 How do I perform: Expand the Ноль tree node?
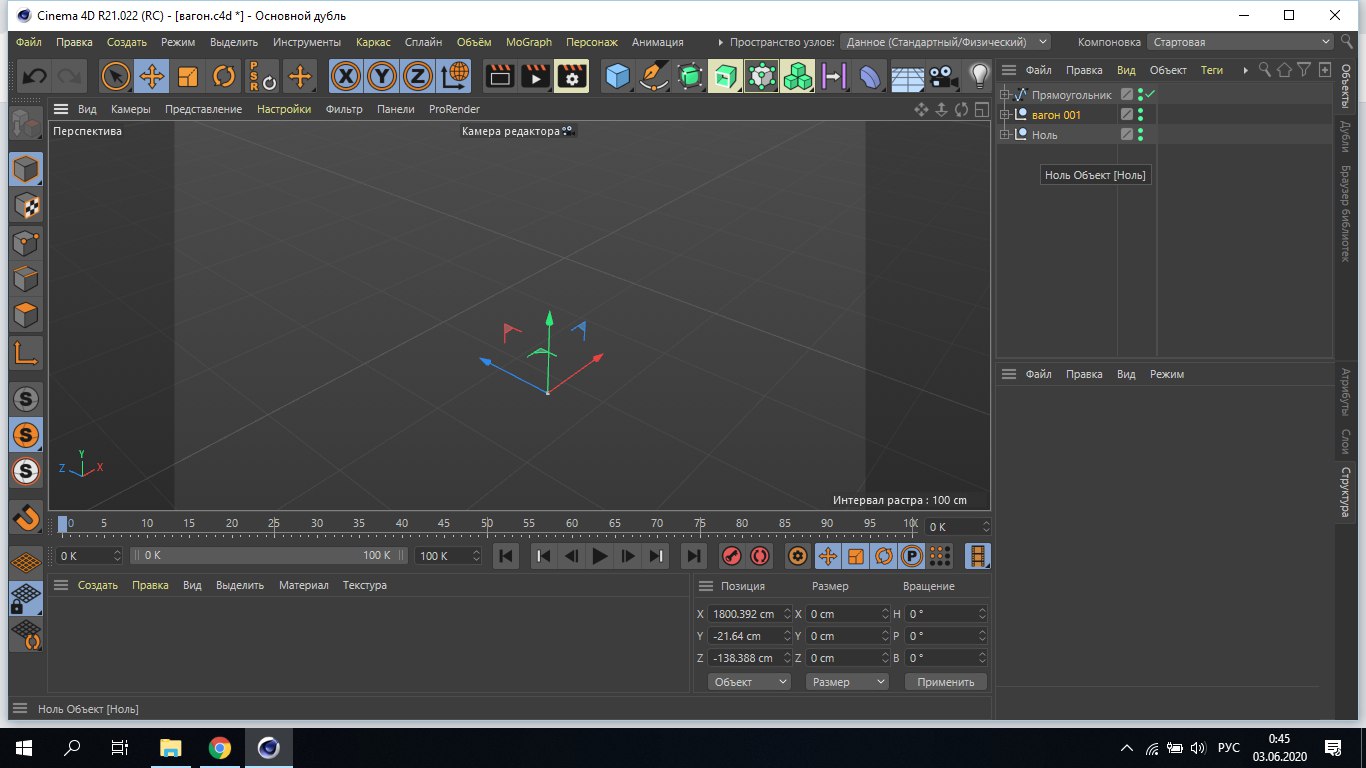tap(1005, 135)
